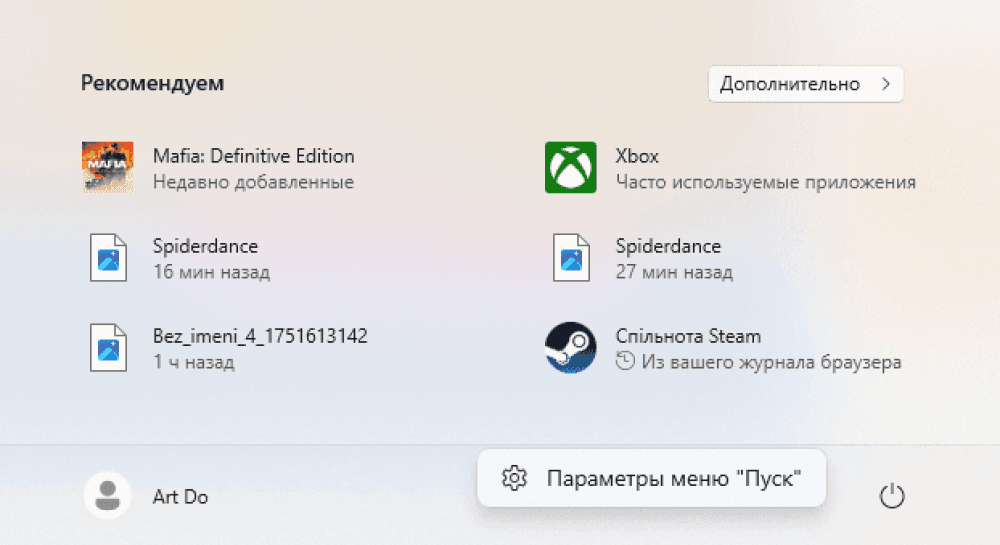Open the Spiderdance entry labeled 27 мин назад
The image size is (1000, 545).
[x=668, y=246]
